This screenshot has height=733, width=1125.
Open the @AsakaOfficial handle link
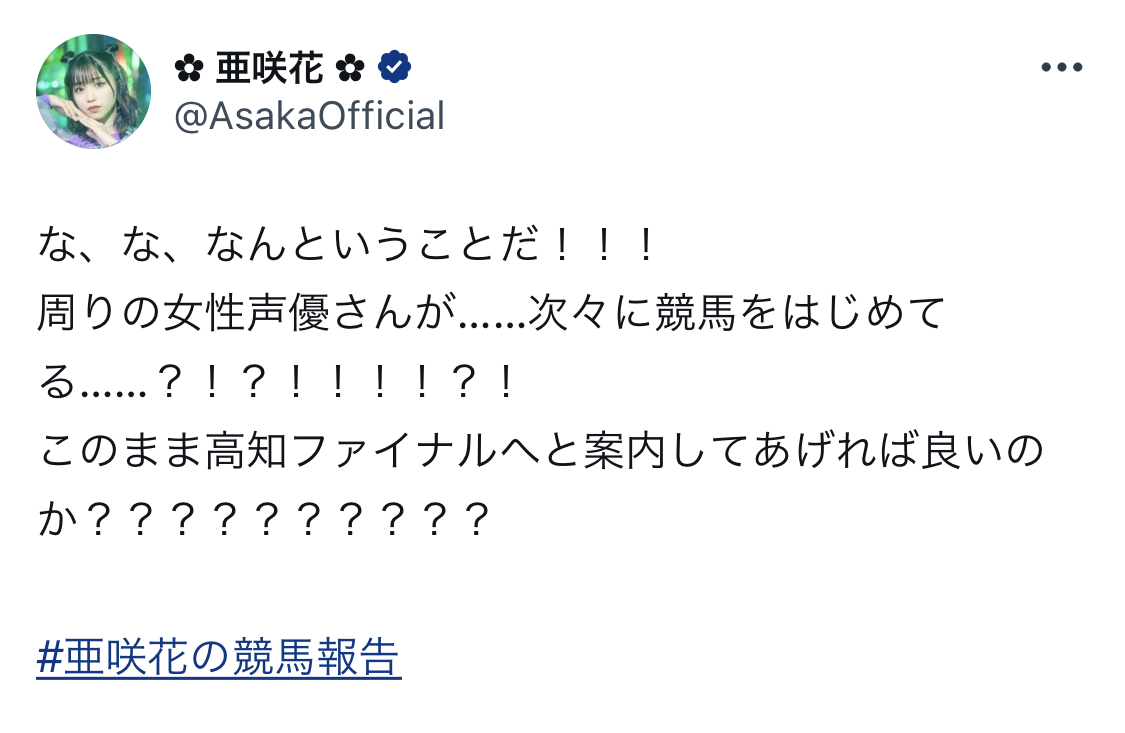309,116
